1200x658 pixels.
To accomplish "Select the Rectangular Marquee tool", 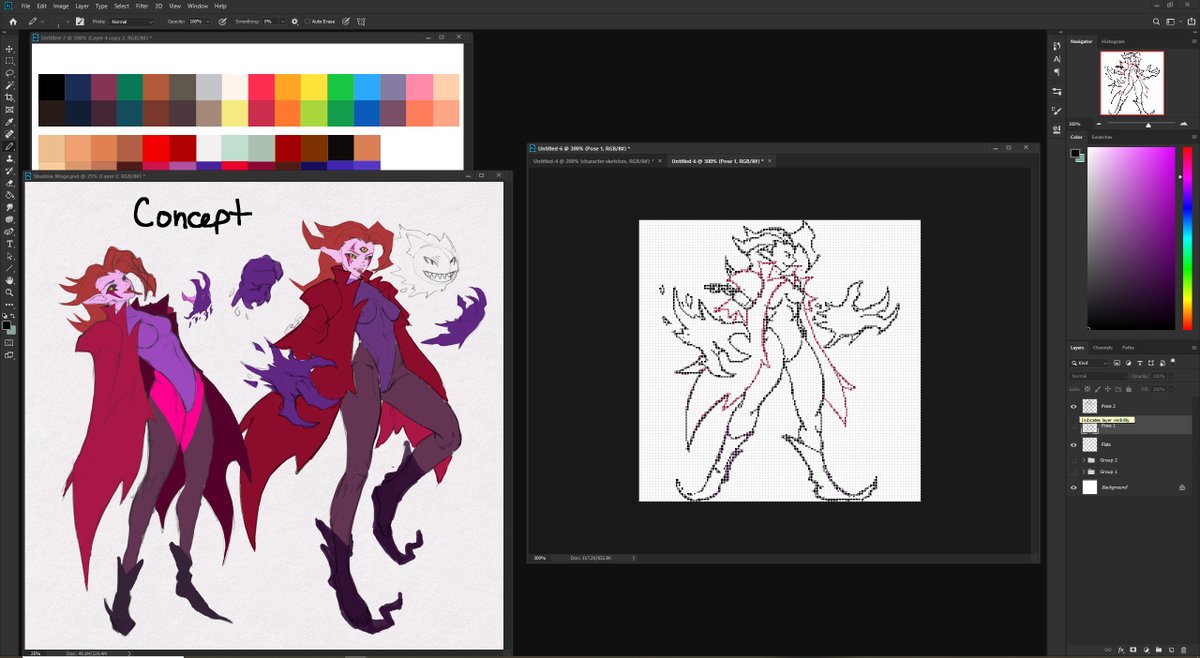I will (x=9, y=60).
